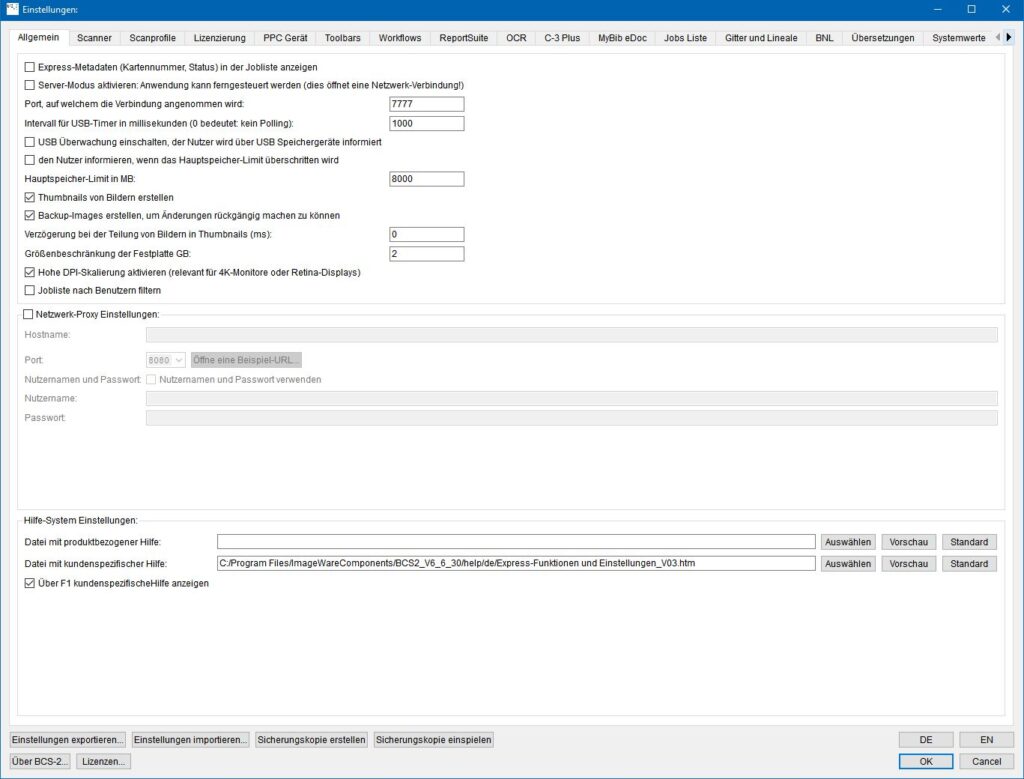Click the Cancel button
The width and height of the screenshot is (1024, 779).
pos(987,761)
